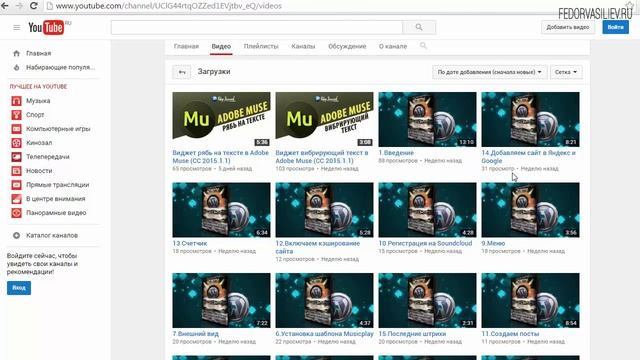The width and height of the screenshot is (640, 360).
Task: Open link 10.Регистрация на Soundcloud
Action: coord(425,243)
